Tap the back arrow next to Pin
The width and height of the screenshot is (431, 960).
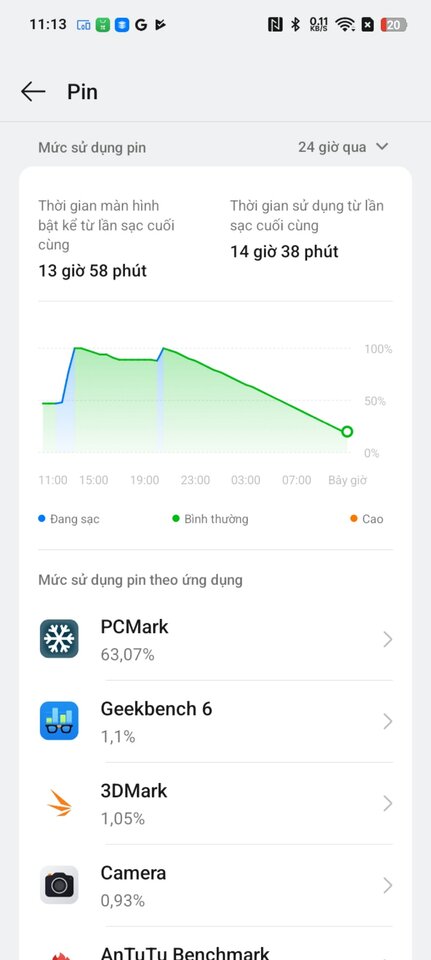tap(33, 92)
